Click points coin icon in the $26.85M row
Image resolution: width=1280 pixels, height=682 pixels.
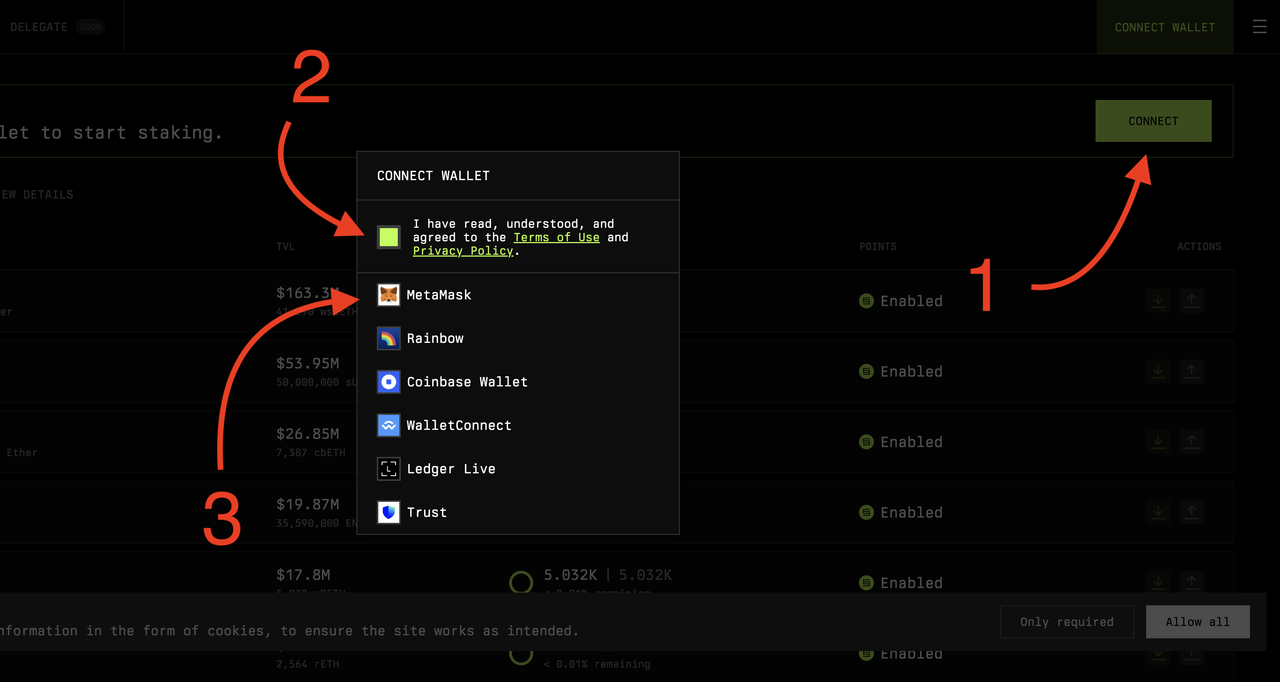(867, 442)
